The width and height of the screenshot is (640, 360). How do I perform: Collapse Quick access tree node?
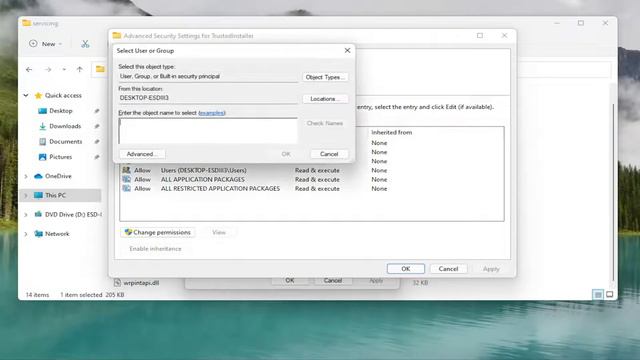pyautogui.click(x=26, y=96)
